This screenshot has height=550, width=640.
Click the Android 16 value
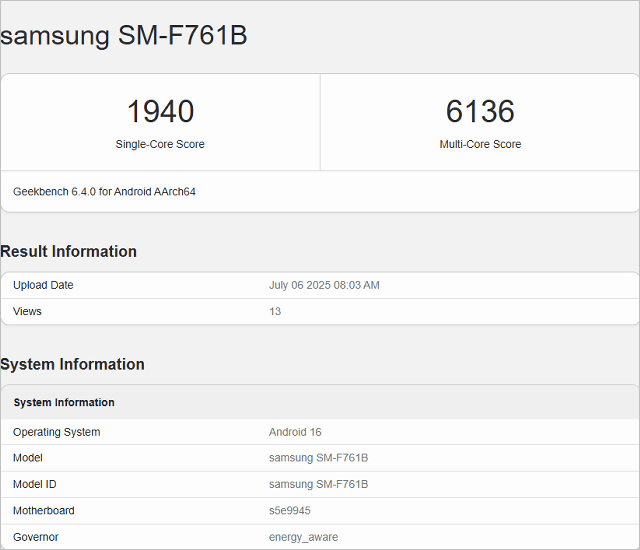(295, 432)
